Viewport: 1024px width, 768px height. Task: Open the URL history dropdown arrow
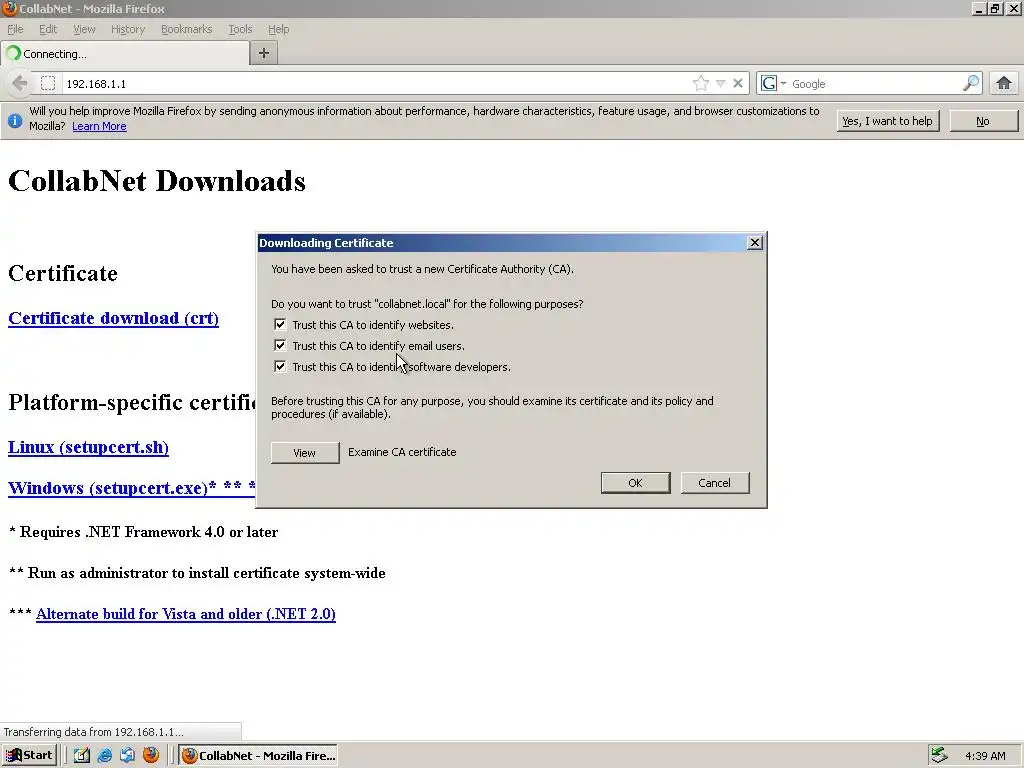[720, 84]
